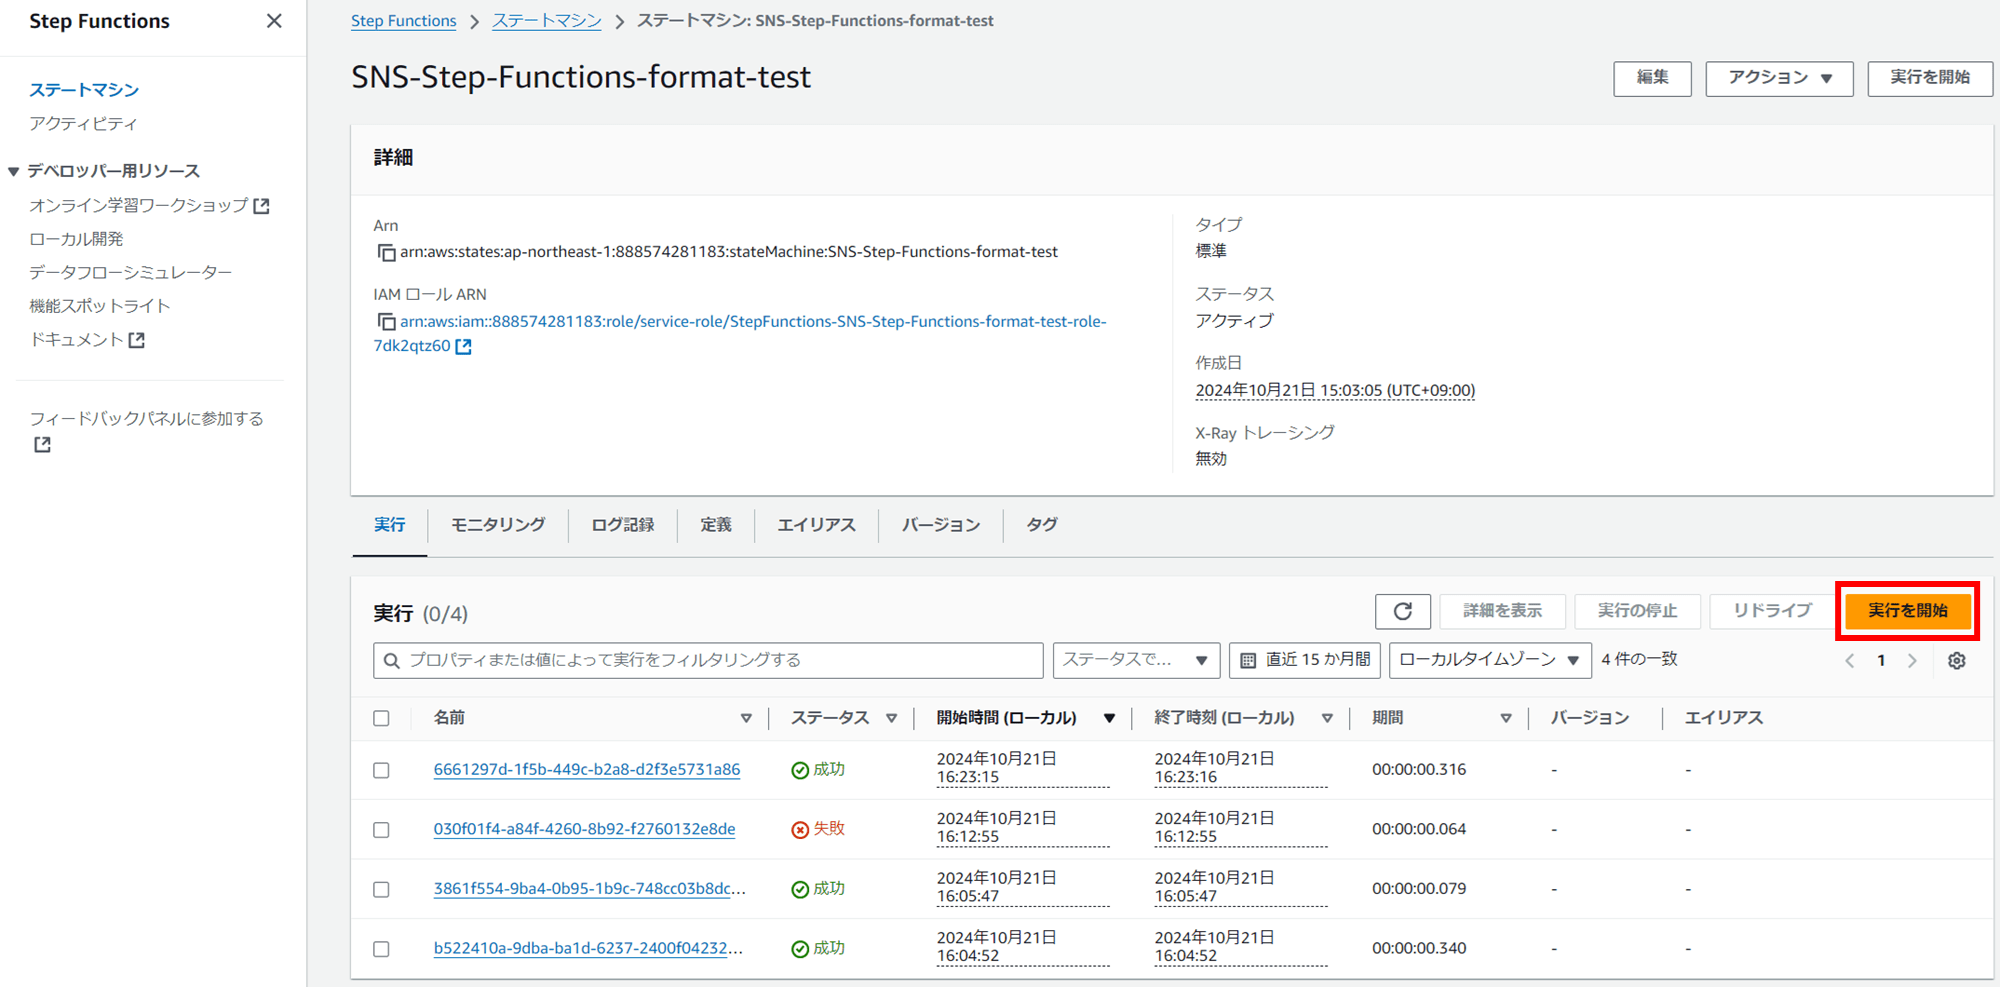Click the search magnifier icon in the filter box

pos(392,661)
